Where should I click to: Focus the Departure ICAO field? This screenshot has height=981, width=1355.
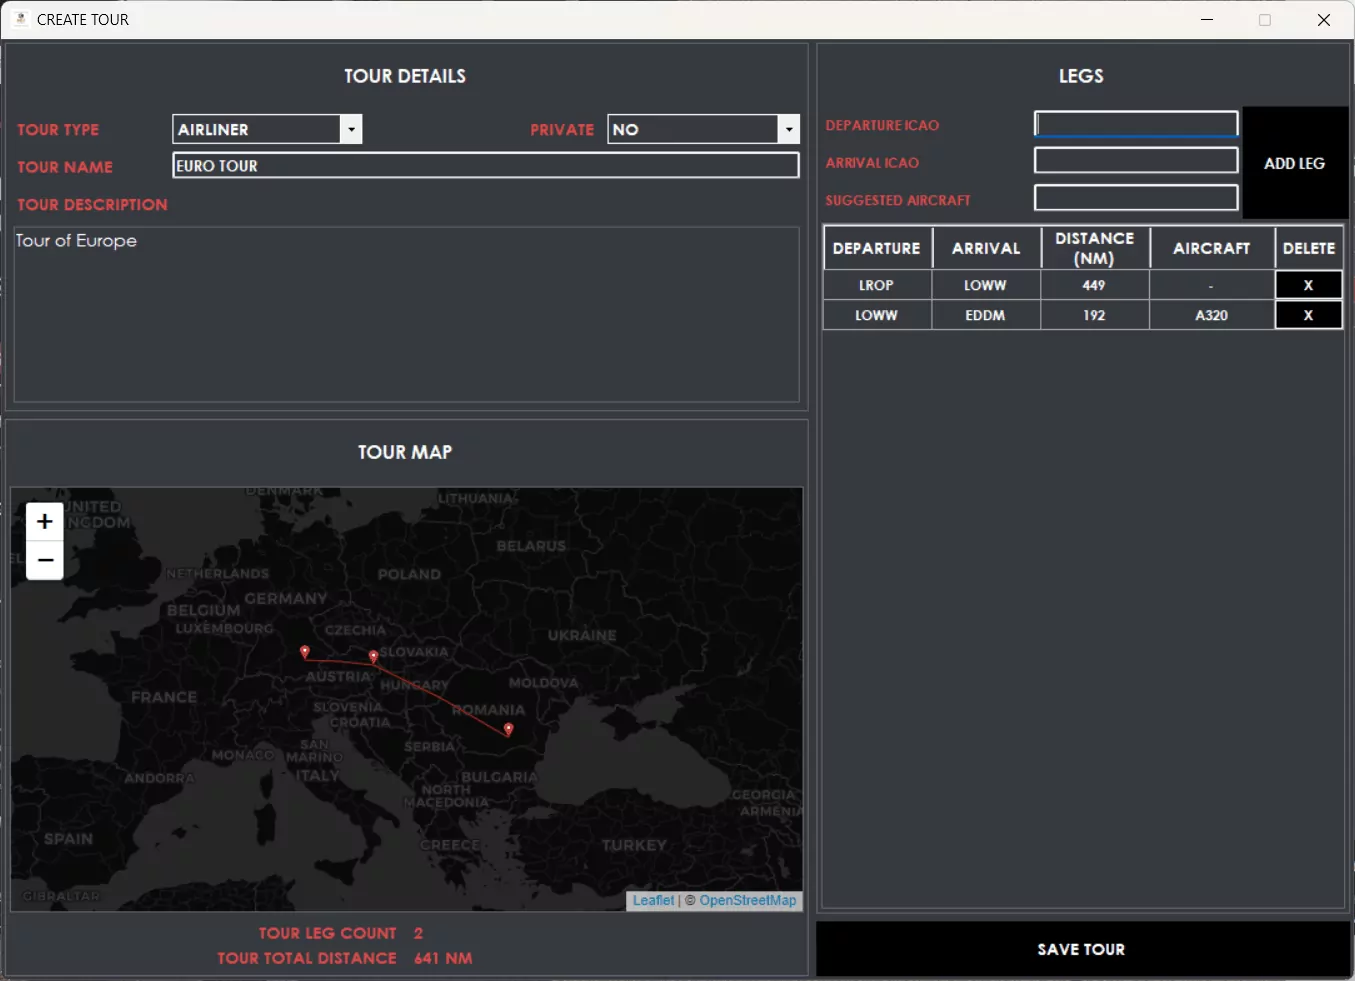click(x=1136, y=124)
